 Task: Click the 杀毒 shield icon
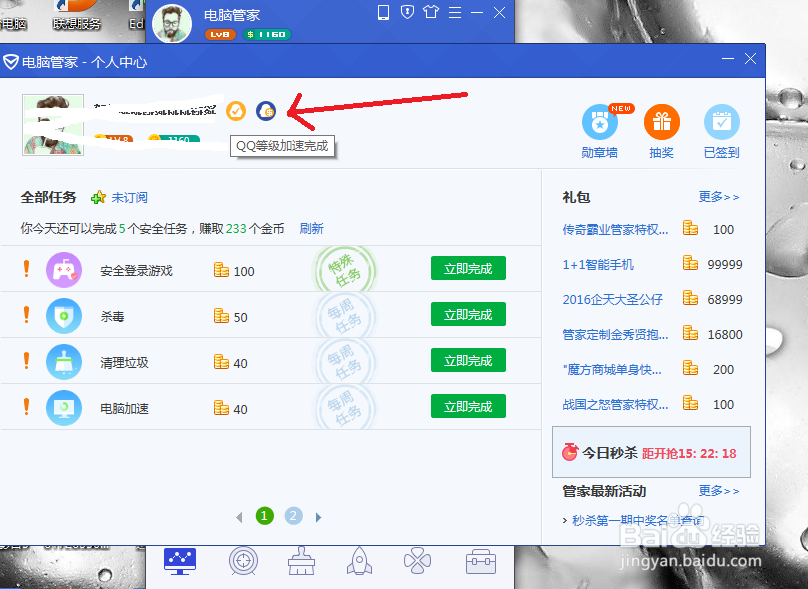[x=64, y=315]
